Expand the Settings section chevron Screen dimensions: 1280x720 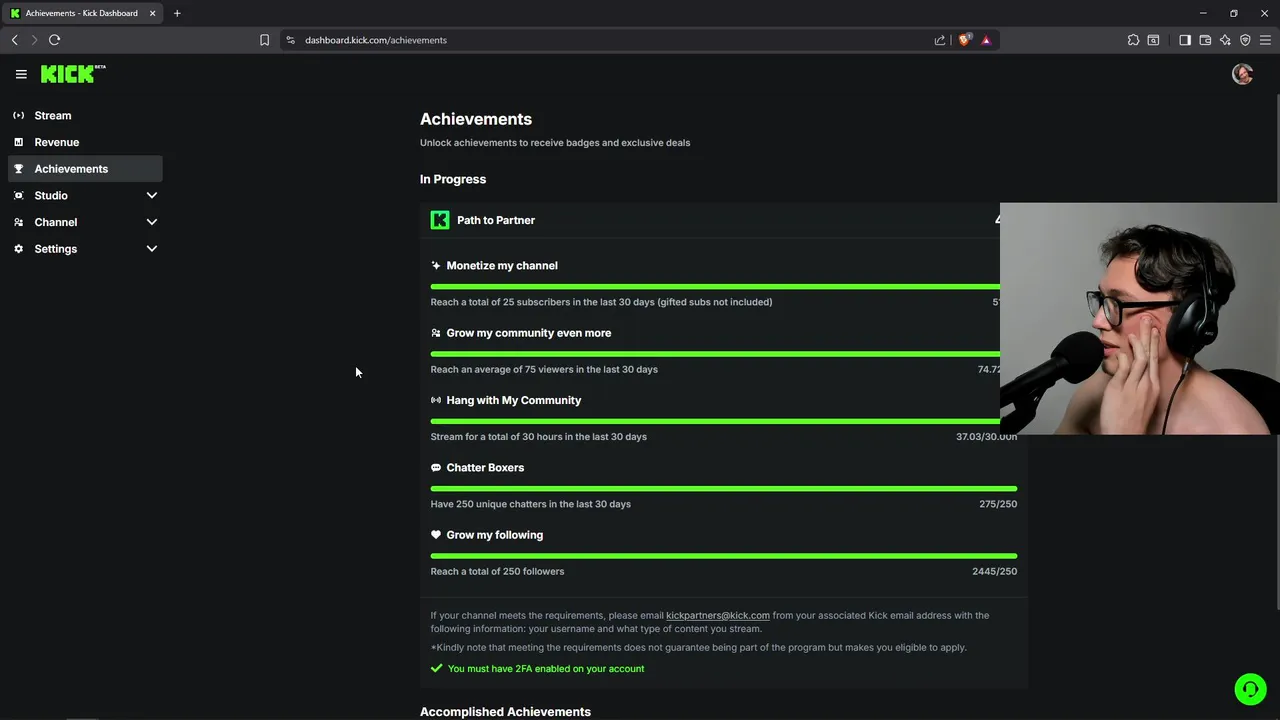(152, 249)
